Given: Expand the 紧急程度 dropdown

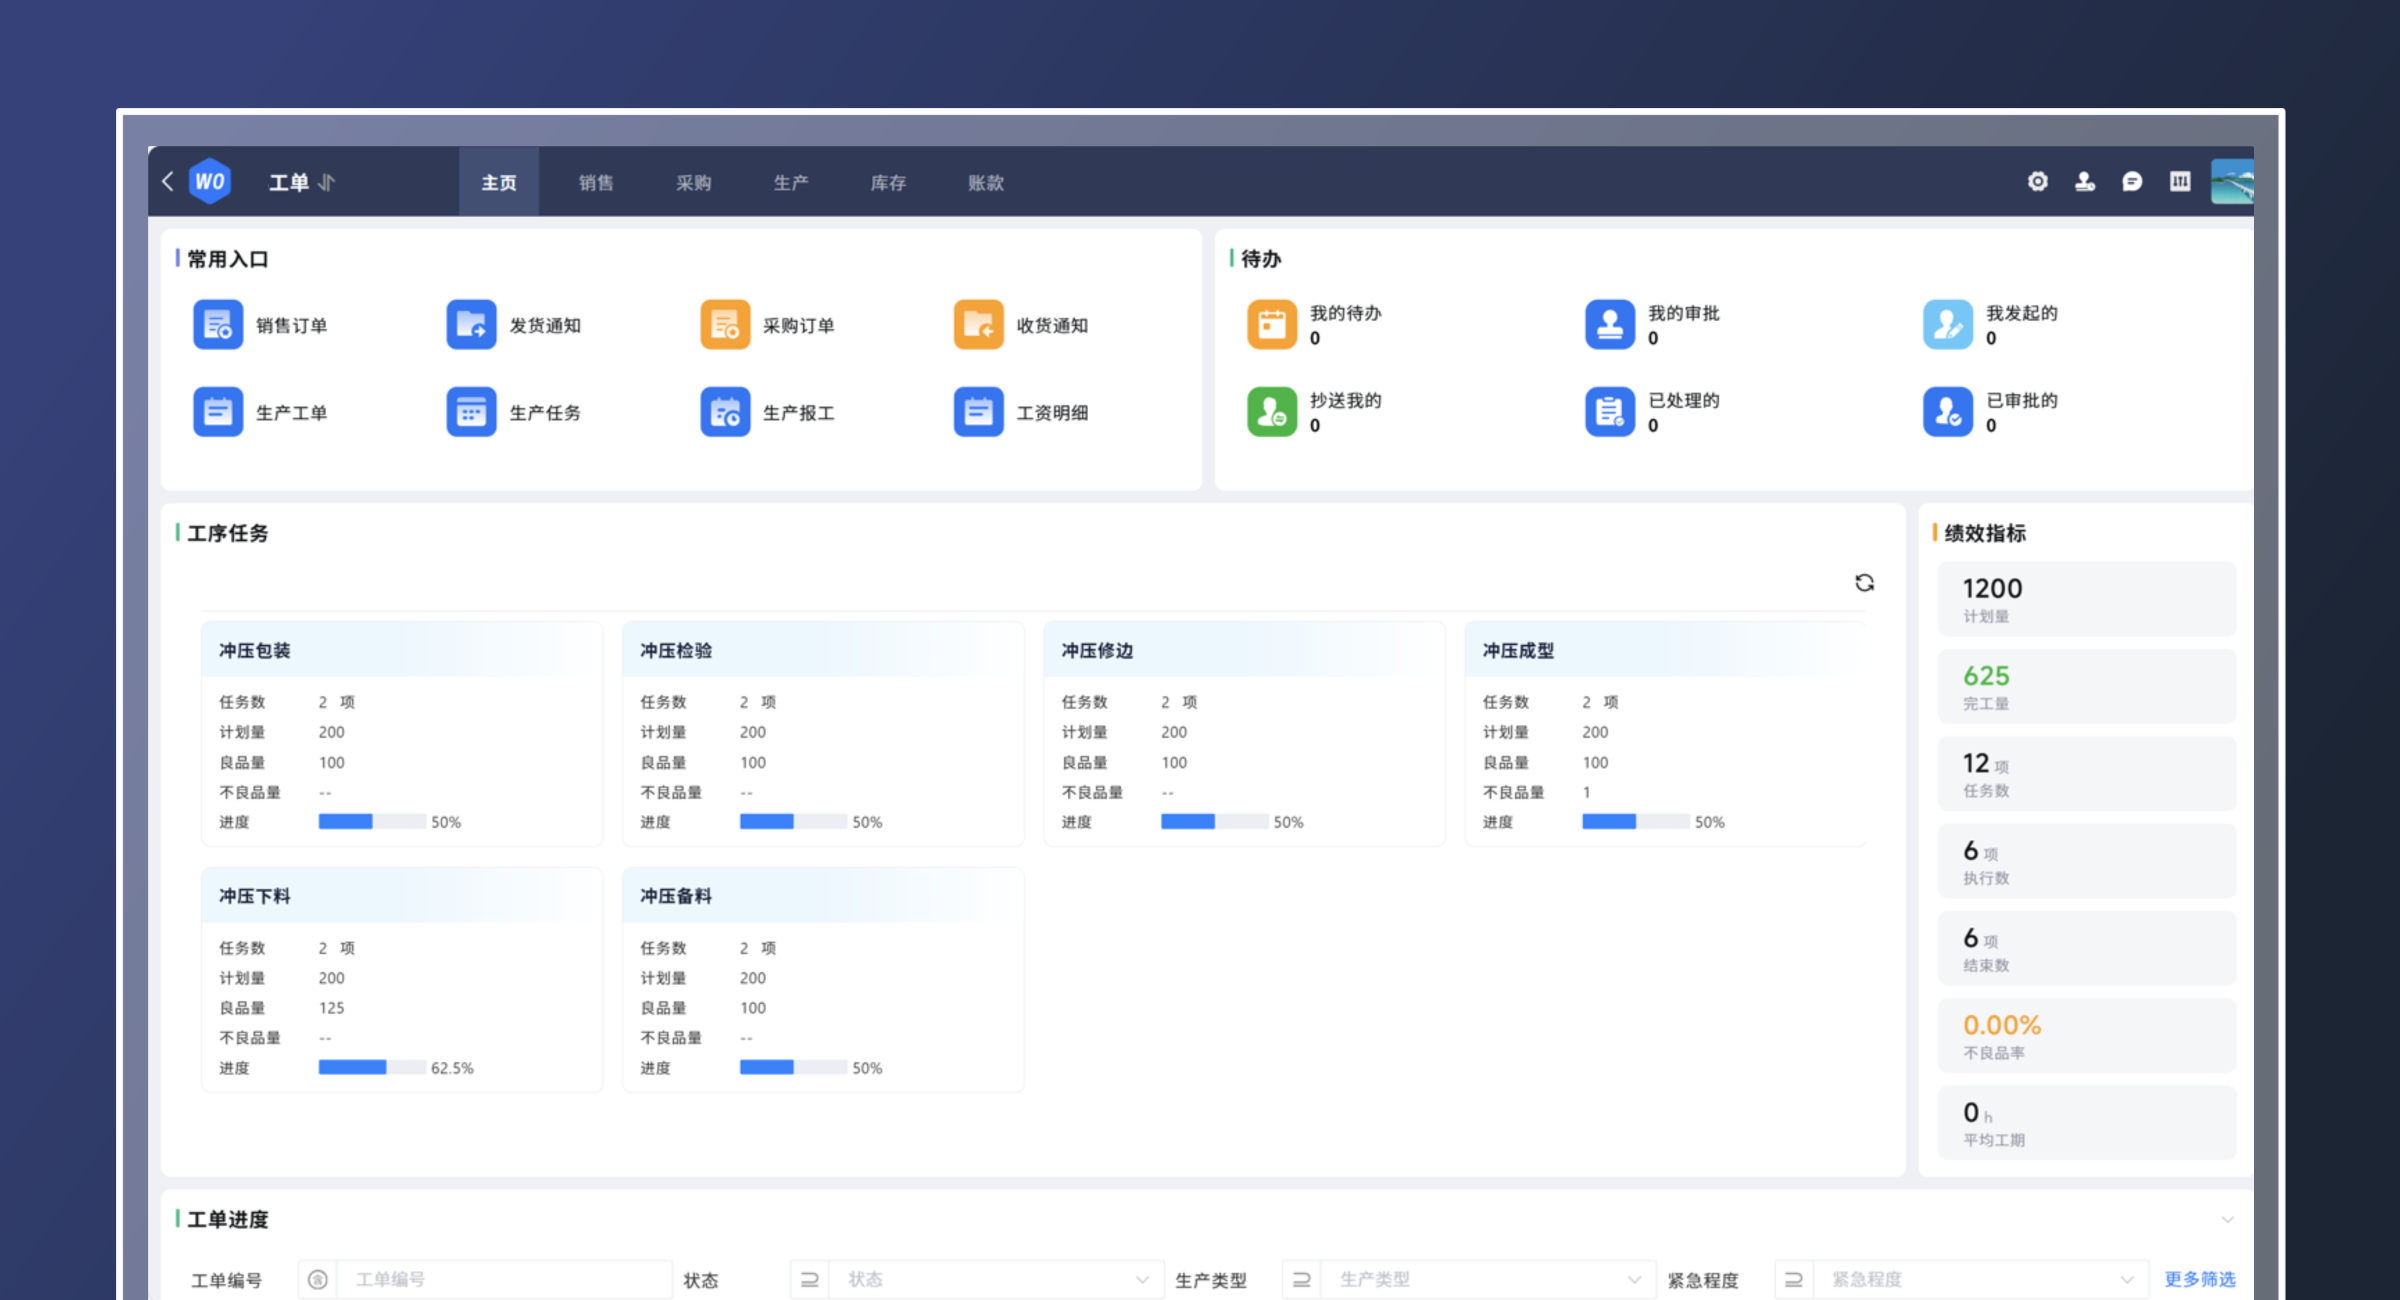Looking at the screenshot, I should coord(2126,1279).
